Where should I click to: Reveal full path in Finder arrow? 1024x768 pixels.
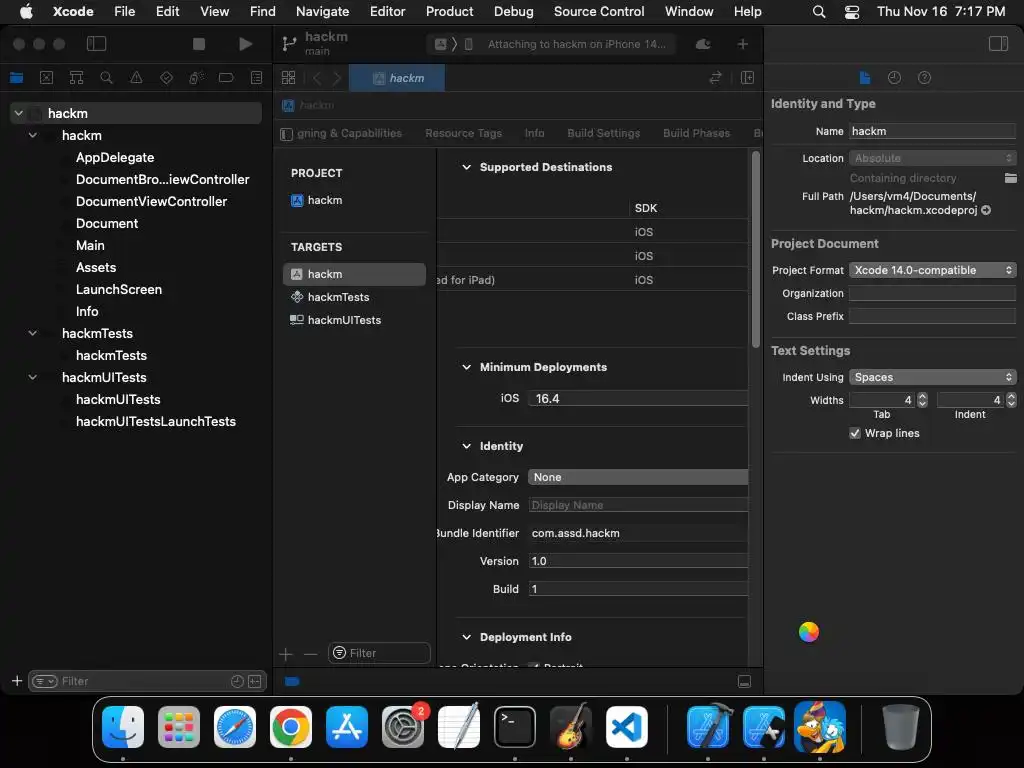986,210
